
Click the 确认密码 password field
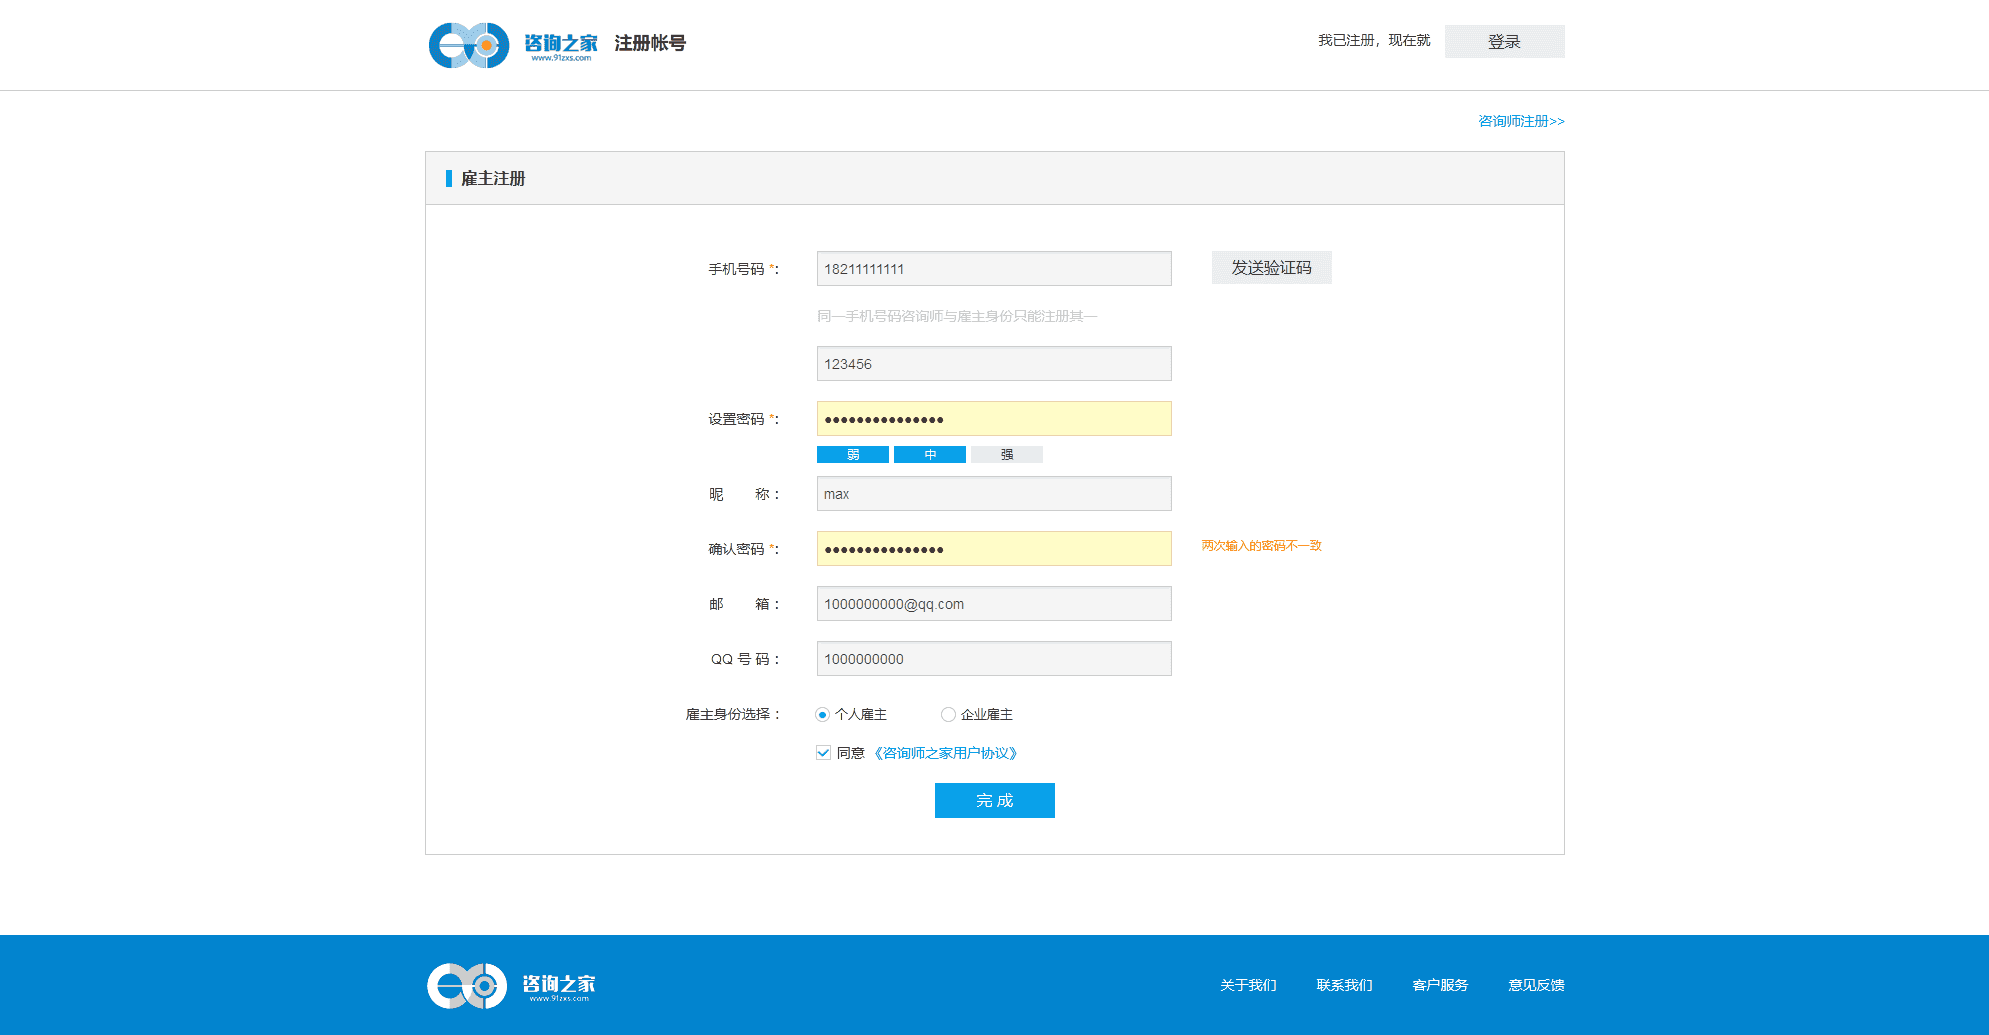[994, 548]
